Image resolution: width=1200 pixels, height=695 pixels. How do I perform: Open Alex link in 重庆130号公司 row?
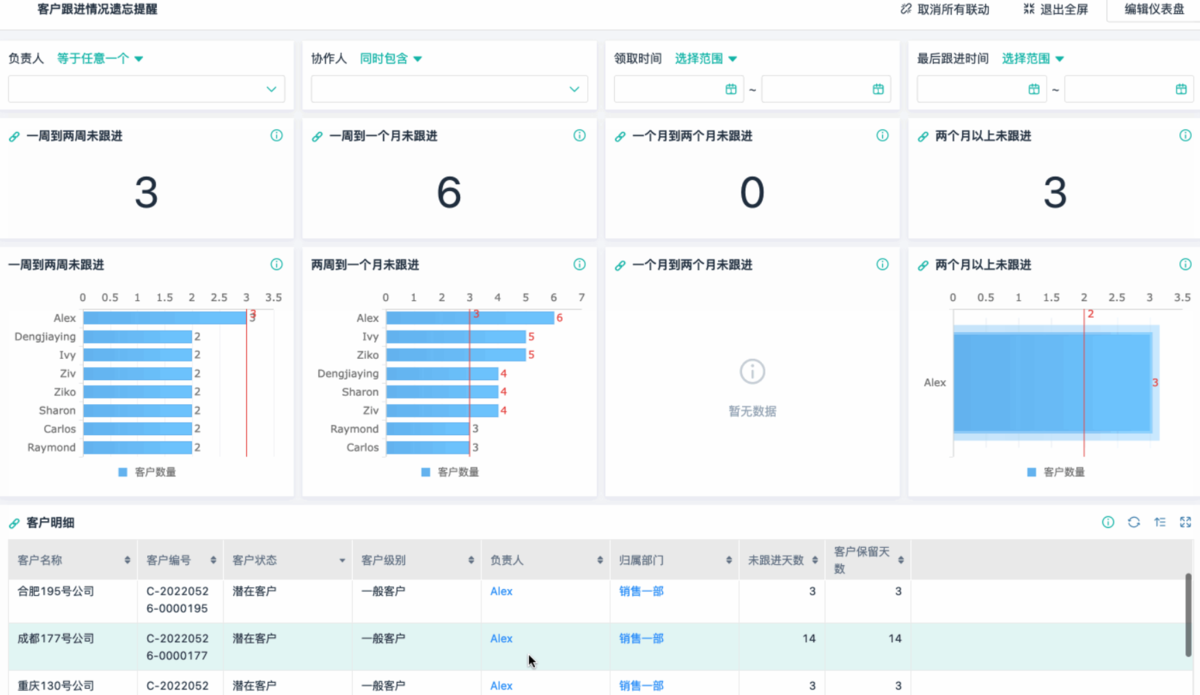pos(501,686)
